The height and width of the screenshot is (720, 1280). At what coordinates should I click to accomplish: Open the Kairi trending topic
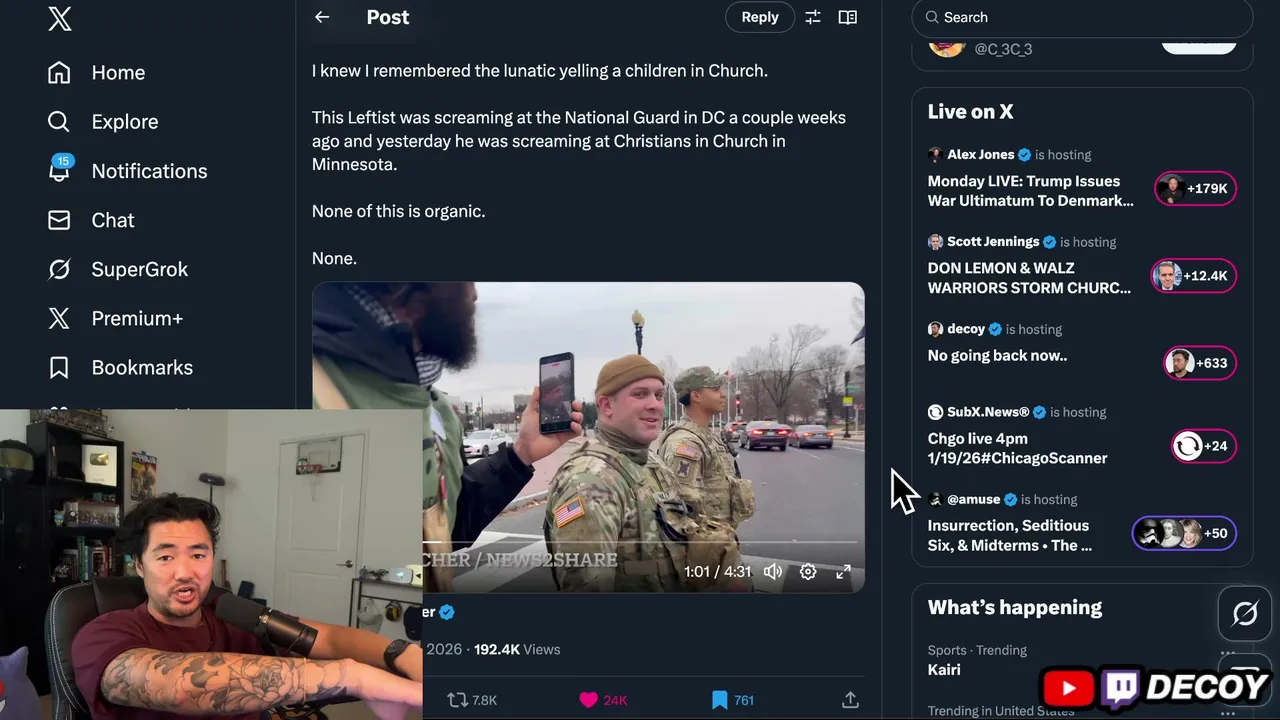coord(944,670)
